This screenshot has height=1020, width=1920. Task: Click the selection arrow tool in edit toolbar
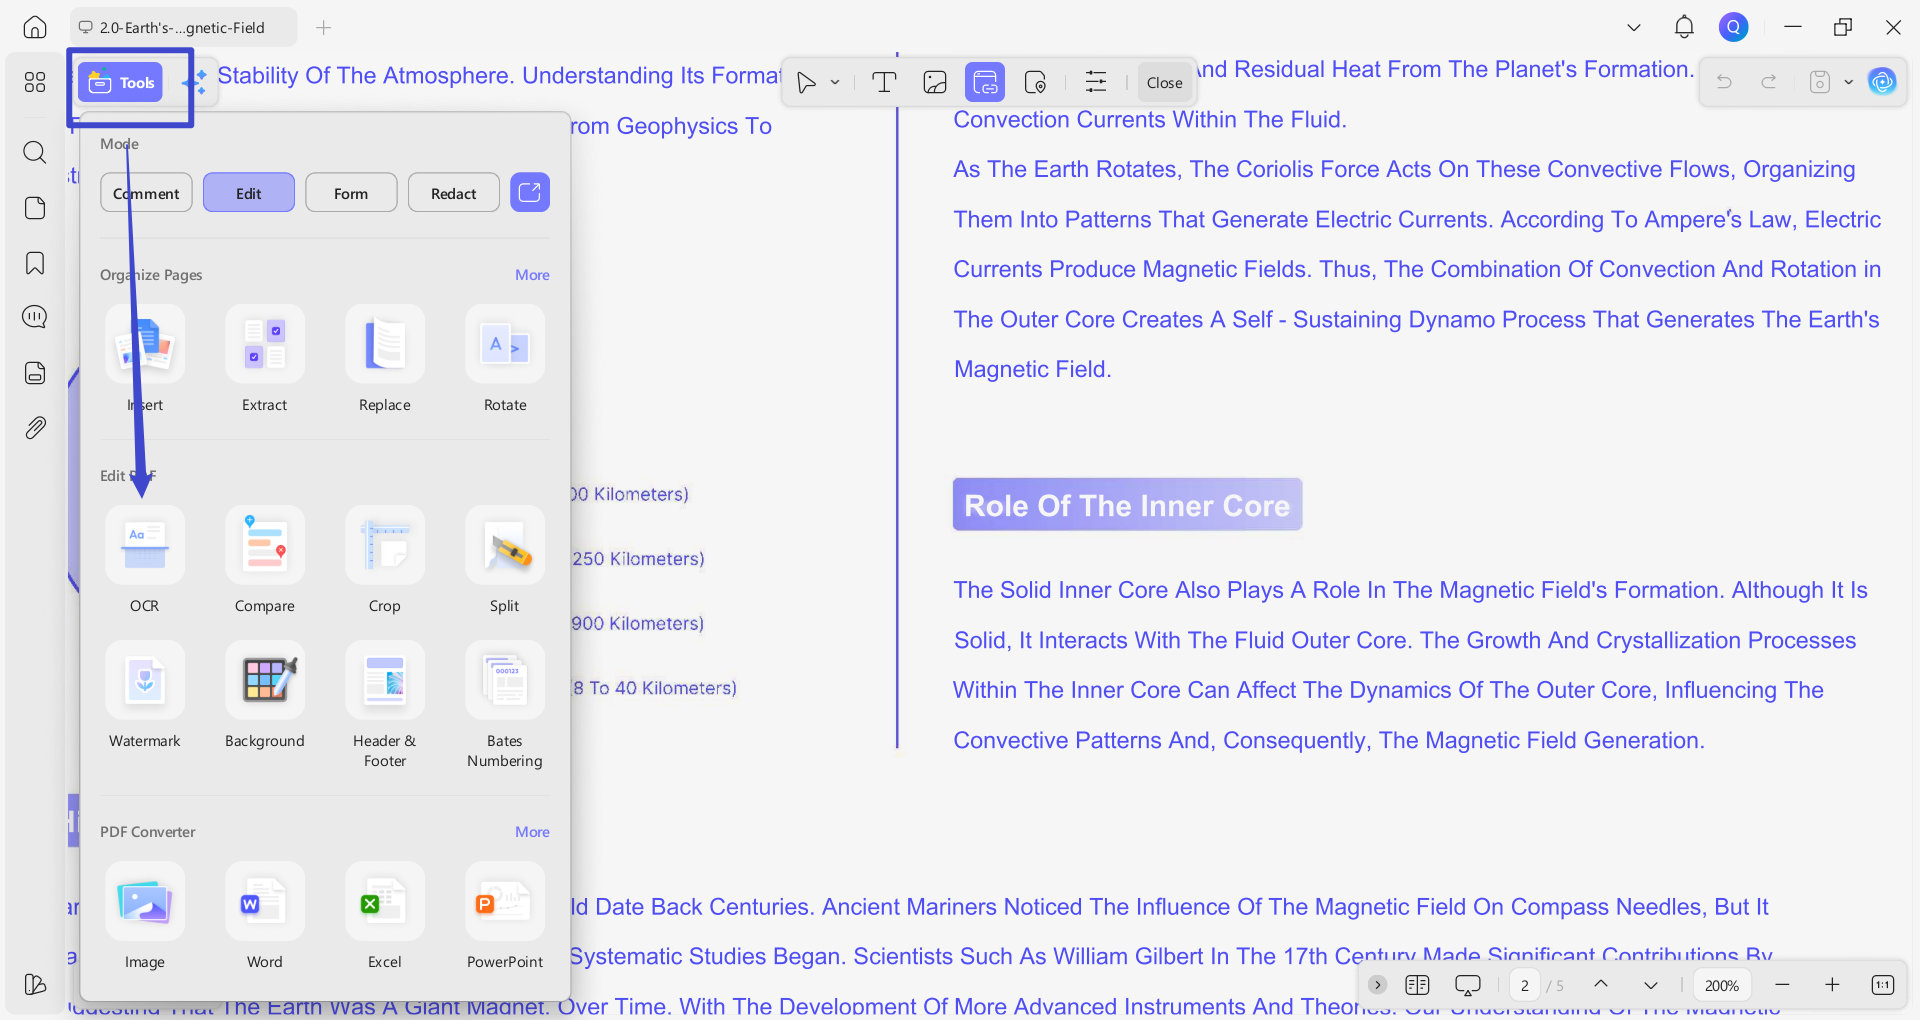pyautogui.click(x=806, y=83)
